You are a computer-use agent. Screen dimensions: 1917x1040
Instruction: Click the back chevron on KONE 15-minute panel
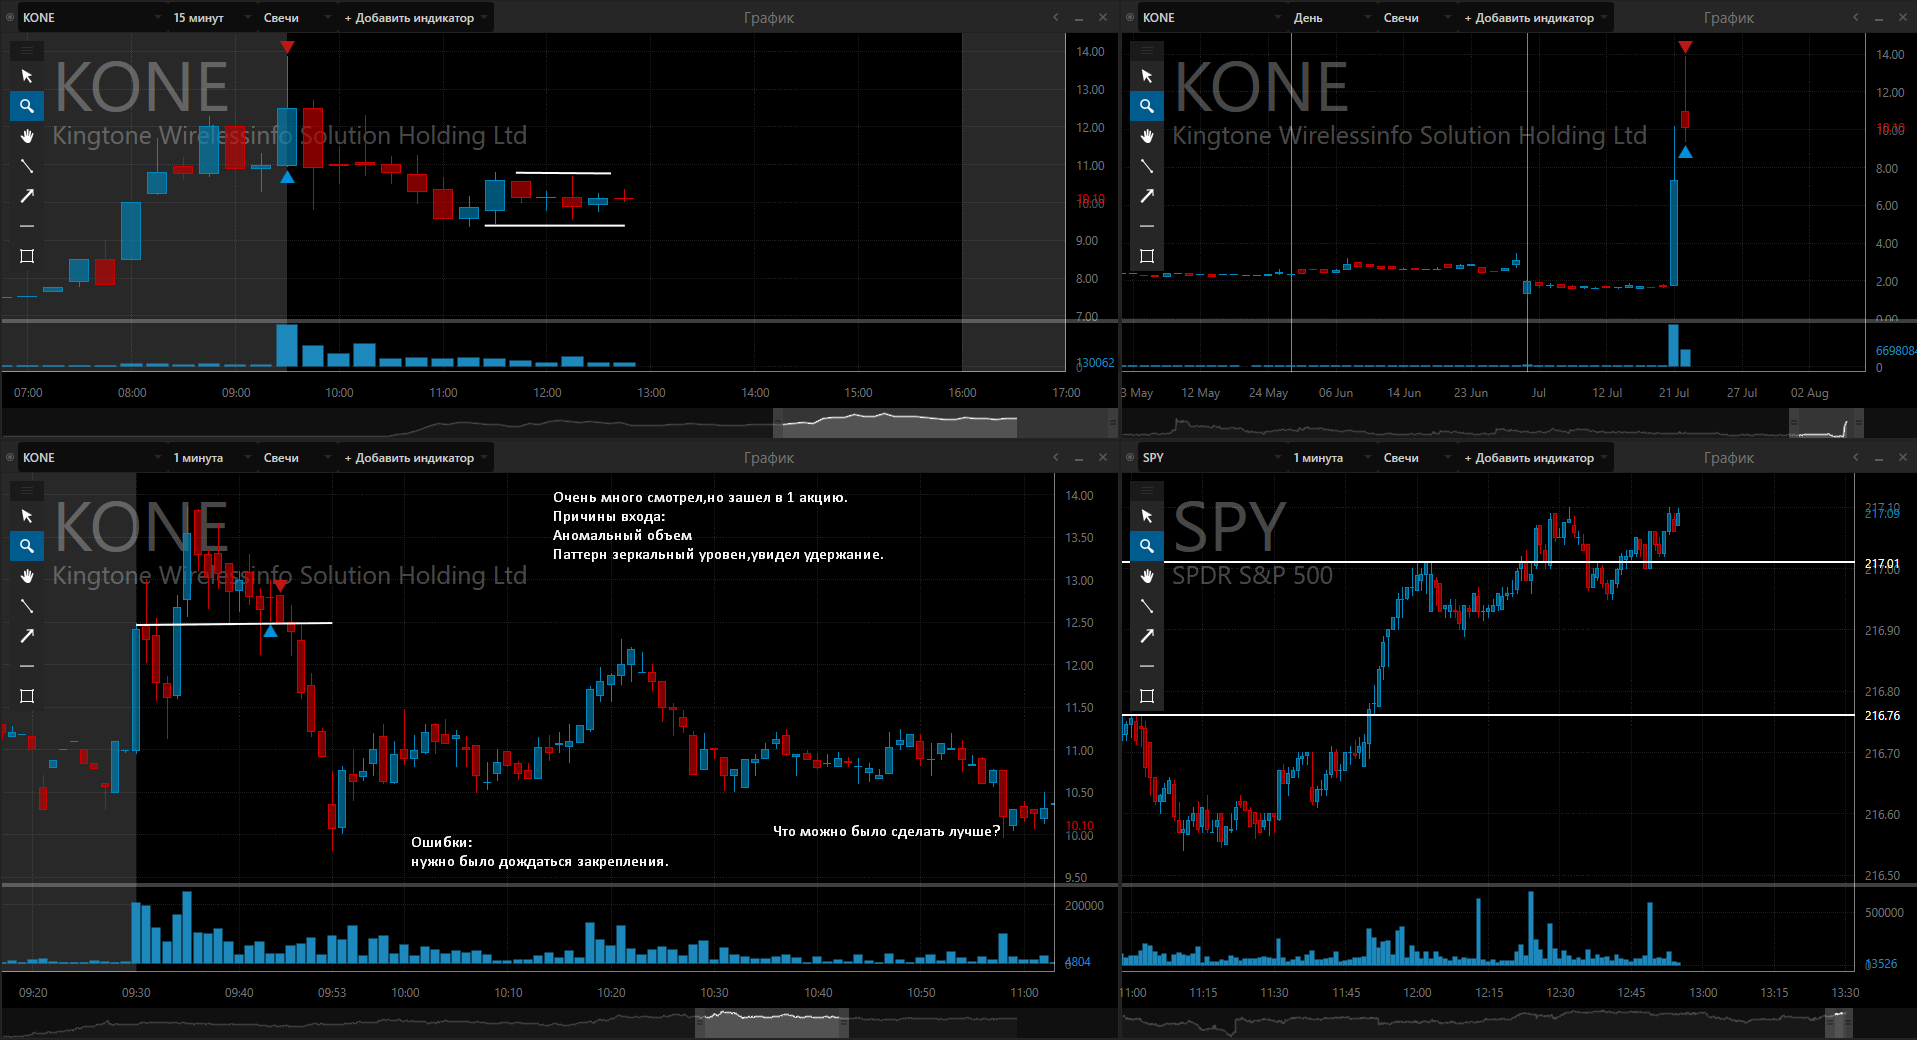pos(1055,17)
